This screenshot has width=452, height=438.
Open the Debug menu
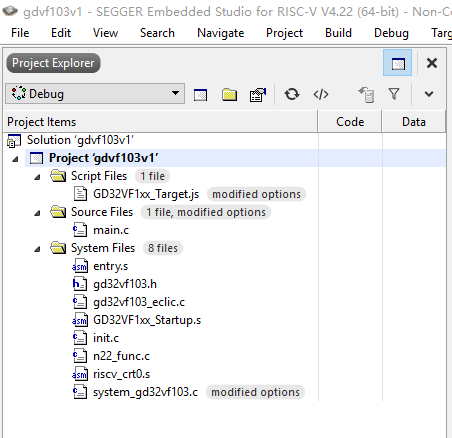point(391,33)
